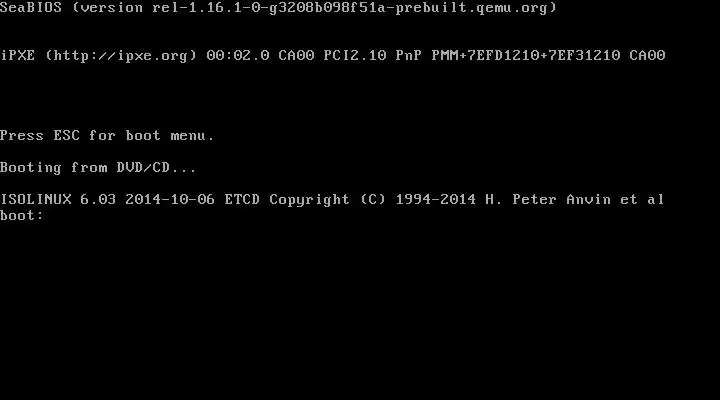
Task: Click the iPXE label at line start
Action: tap(17, 56)
